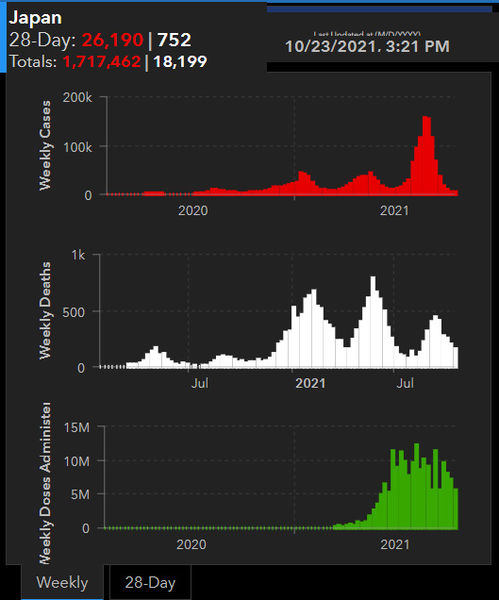Click the 500 label on deaths axis
The width and height of the screenshot is (499, 600).
(73, 312)
